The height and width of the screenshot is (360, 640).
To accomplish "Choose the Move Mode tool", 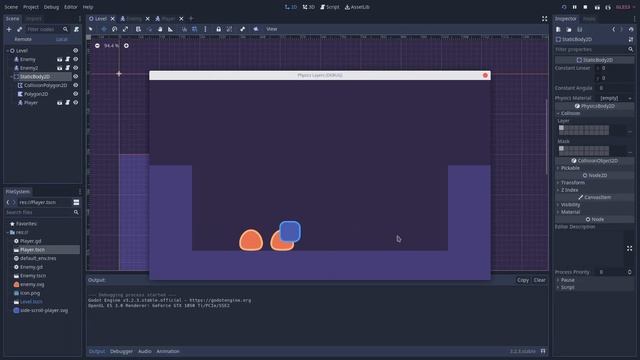I will tap(104, 29).
